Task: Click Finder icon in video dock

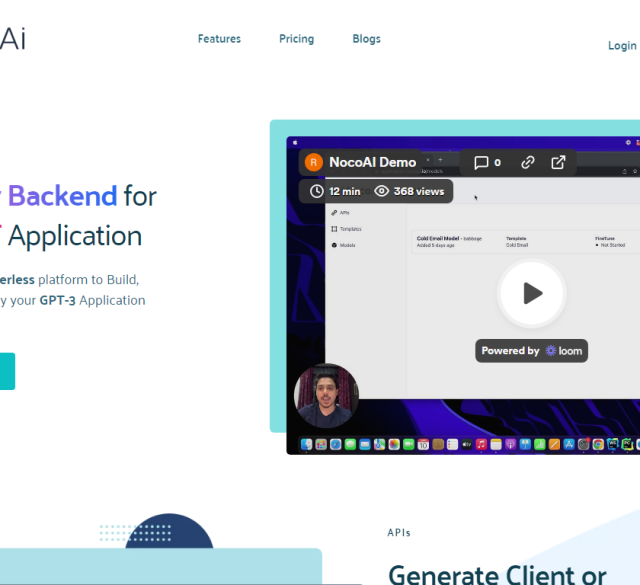Action: [307, 445]
